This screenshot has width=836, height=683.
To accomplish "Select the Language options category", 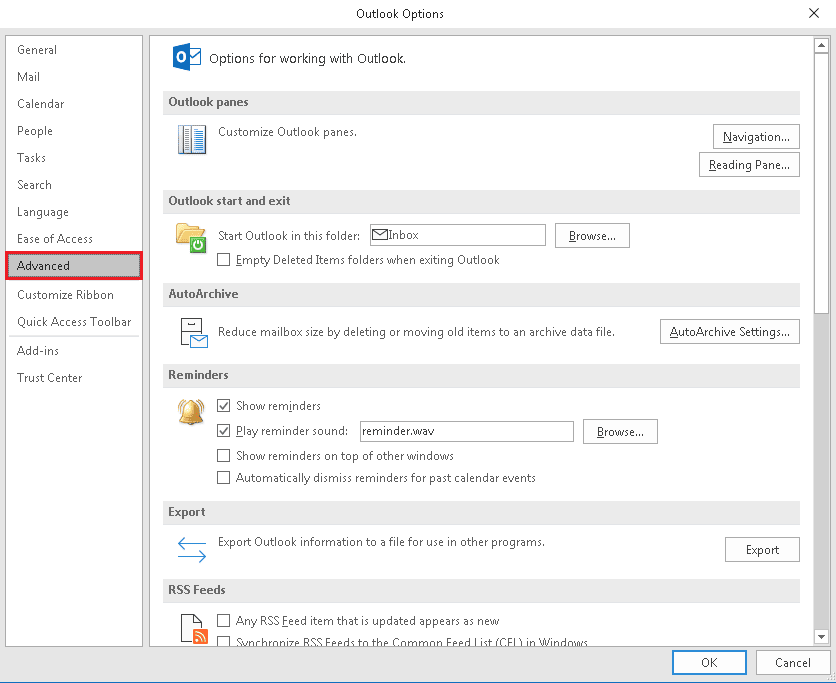I will (x=74, y=212).
